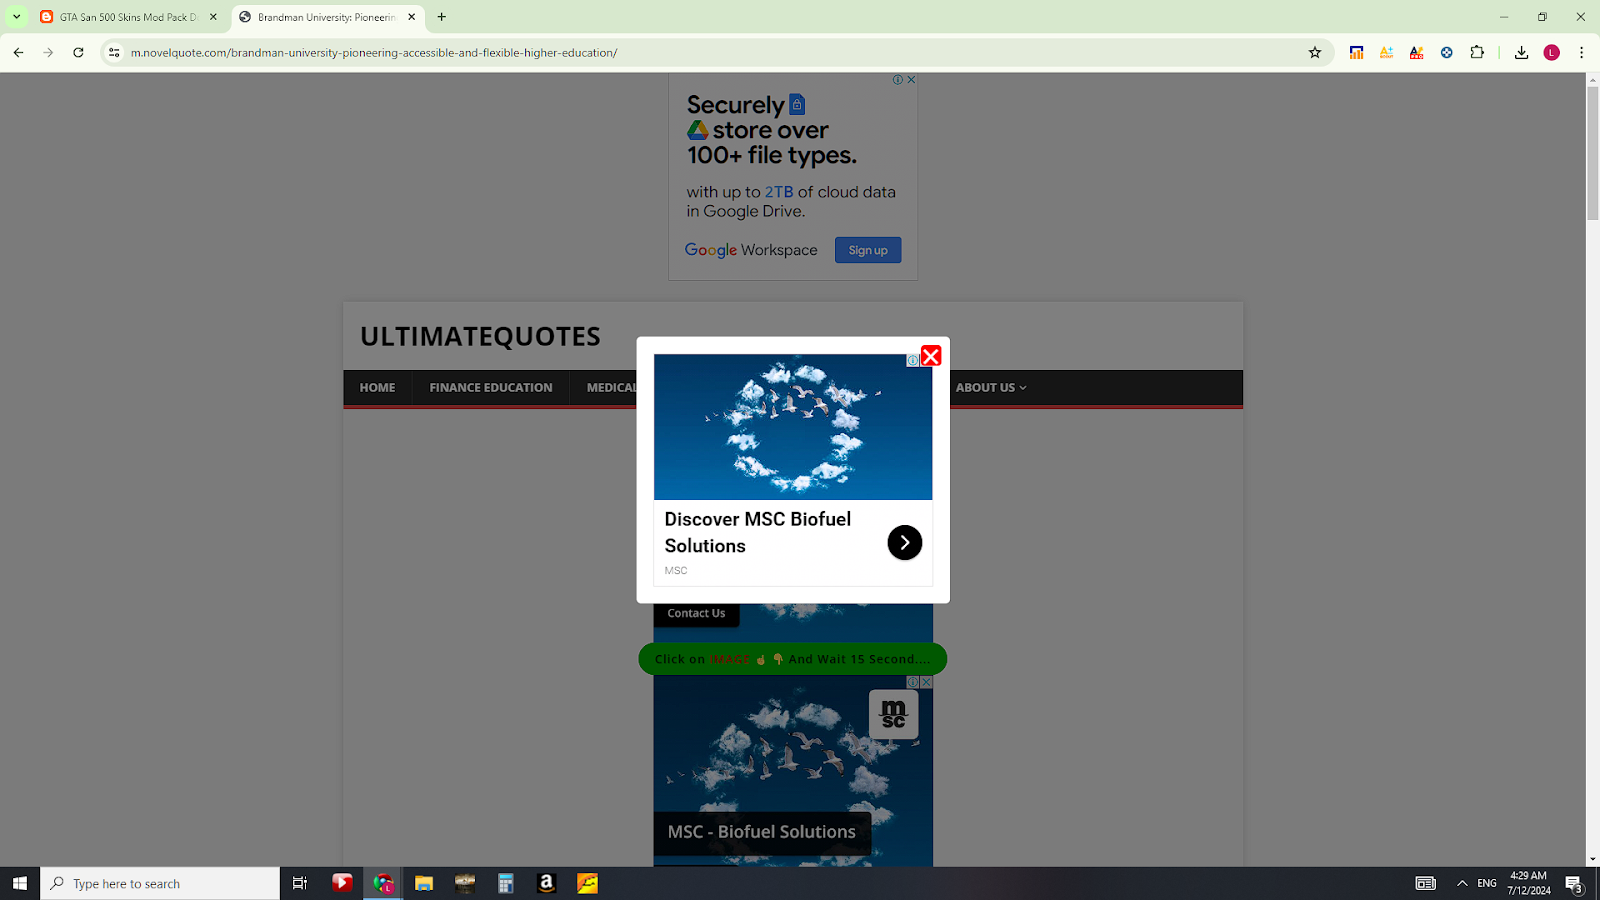Open the yellow A+ extension icon
Image resolution: width=1600 pixels, height=900 pixels.
[1386, 53]
